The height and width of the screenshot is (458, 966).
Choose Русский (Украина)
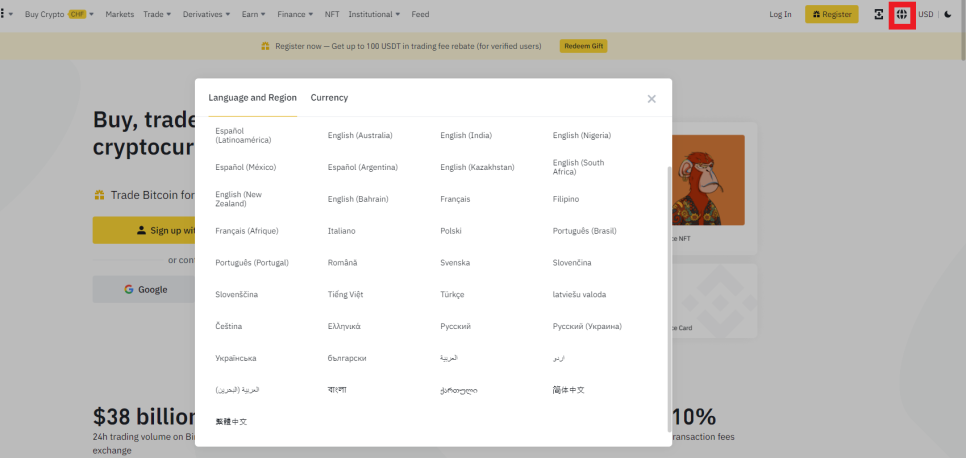tap(587, 326)
